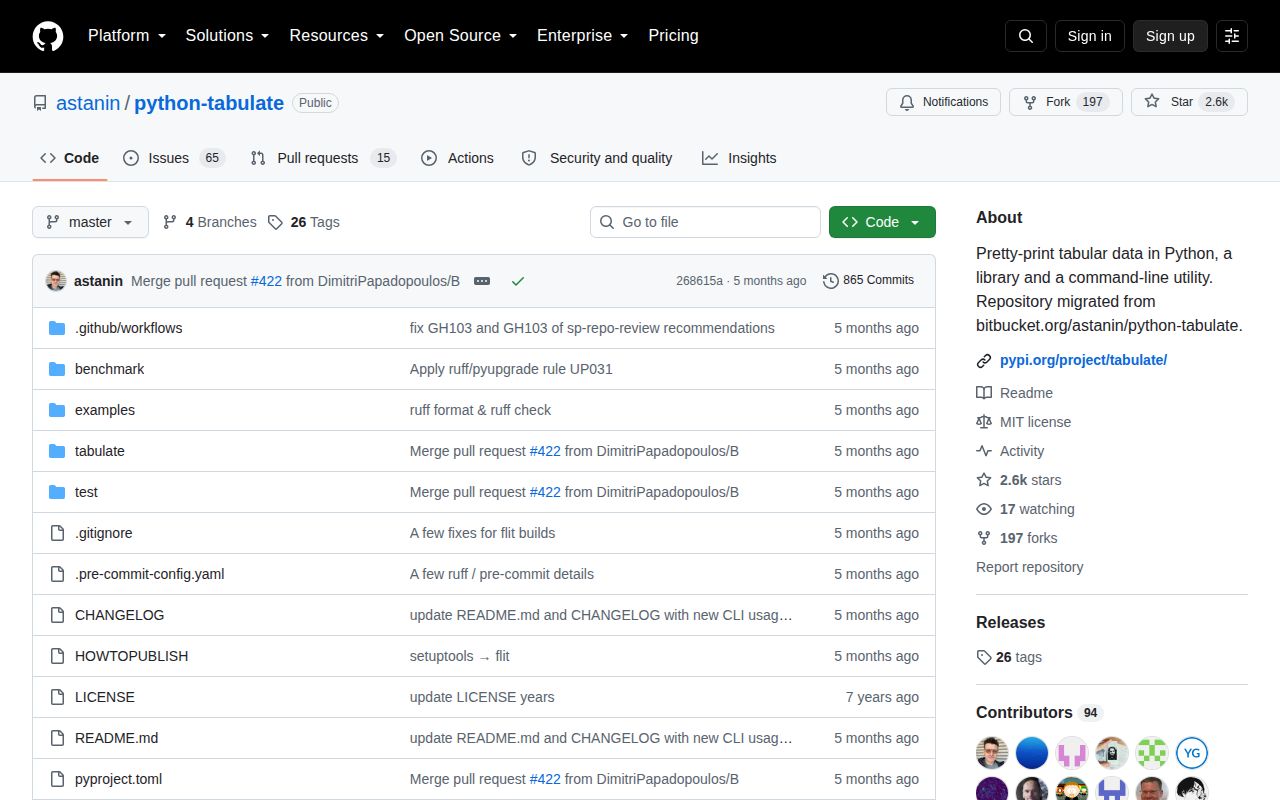Open the examples folder icon
This screenshot has width=1280, height=800.
[x=57, y=410]
